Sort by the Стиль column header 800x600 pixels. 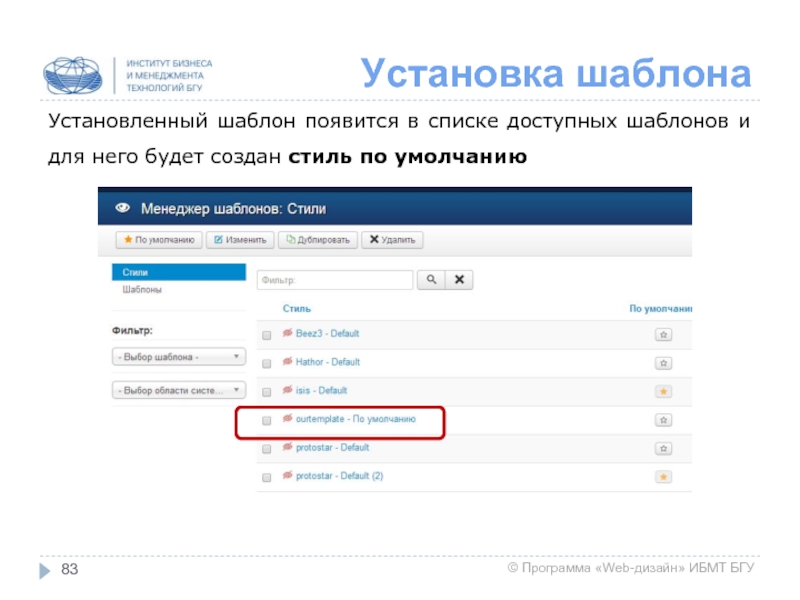(x=296, y=309)
